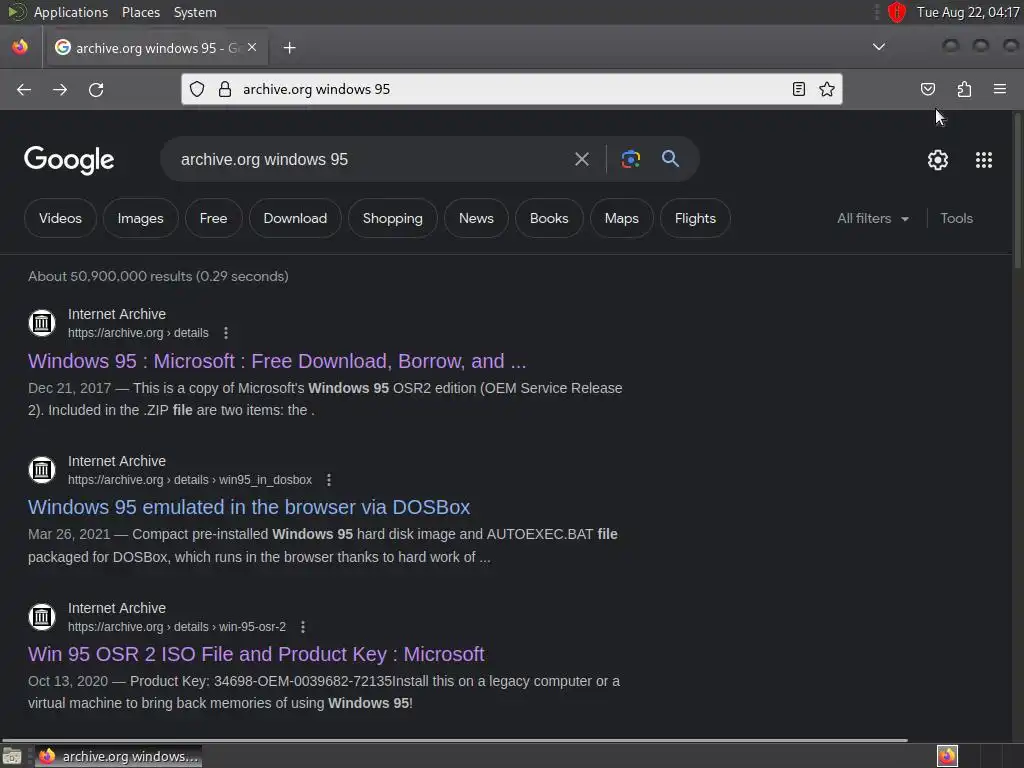The height and width of the screenshot is (768, 1024).
Task: Apply the Free filter chip
Action: pyautogui.click(x=214, y=218)
